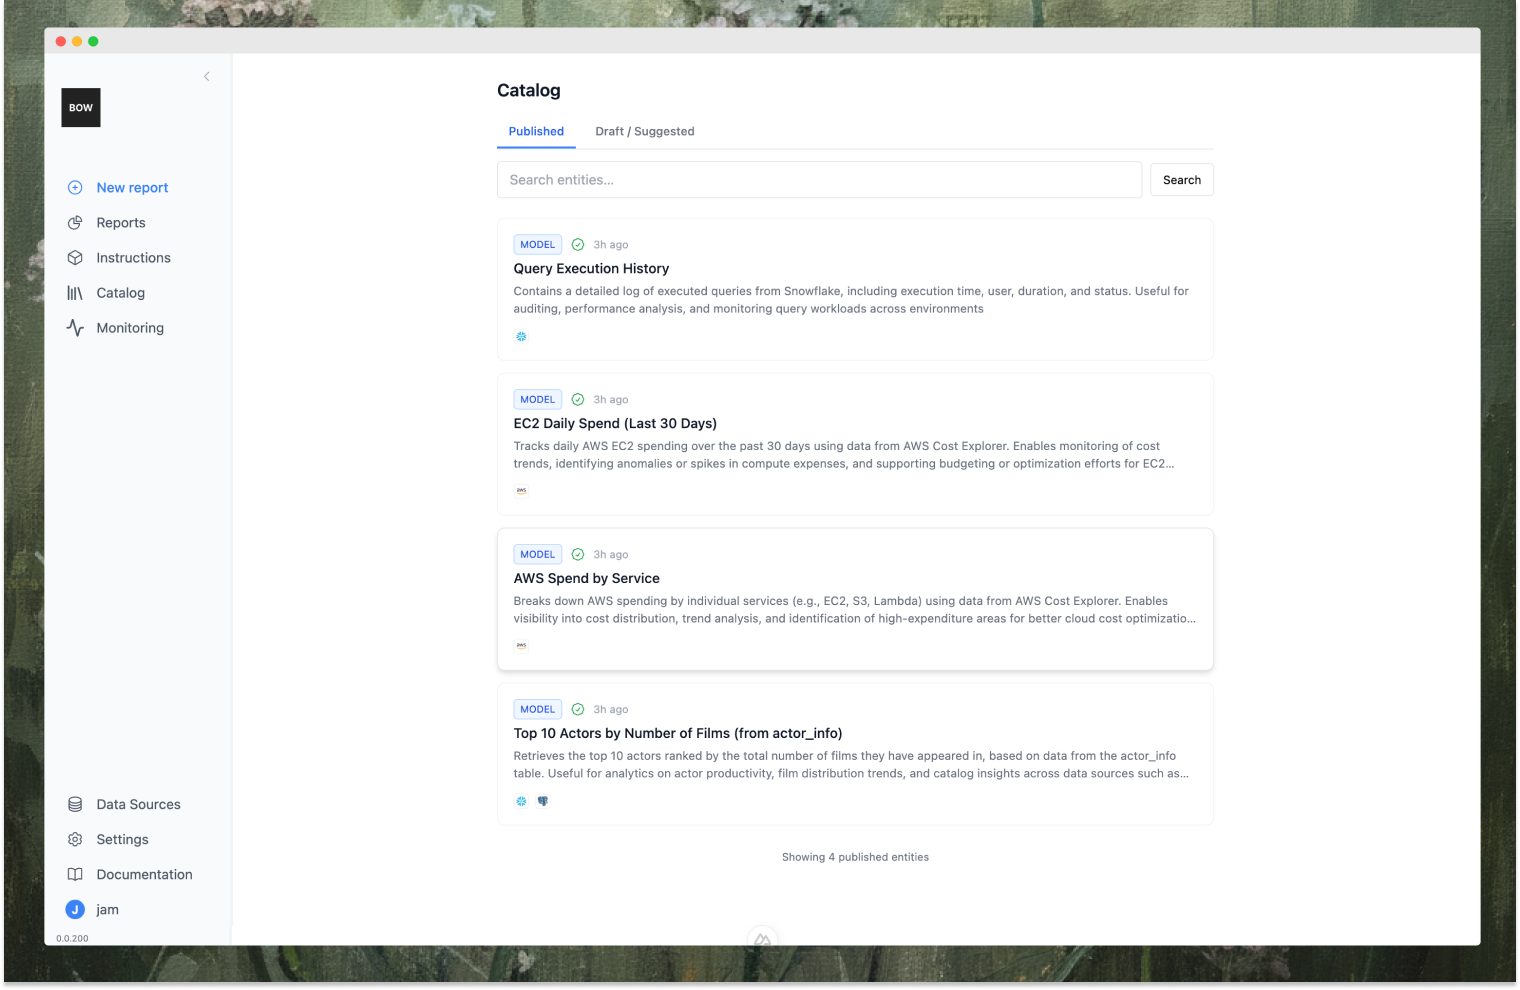Click the MODEL badge on AWS Spend by Service
Image resolution: width=1520 pixels, height=990 pixels.
pyautogui.click(x=537, y=555)
